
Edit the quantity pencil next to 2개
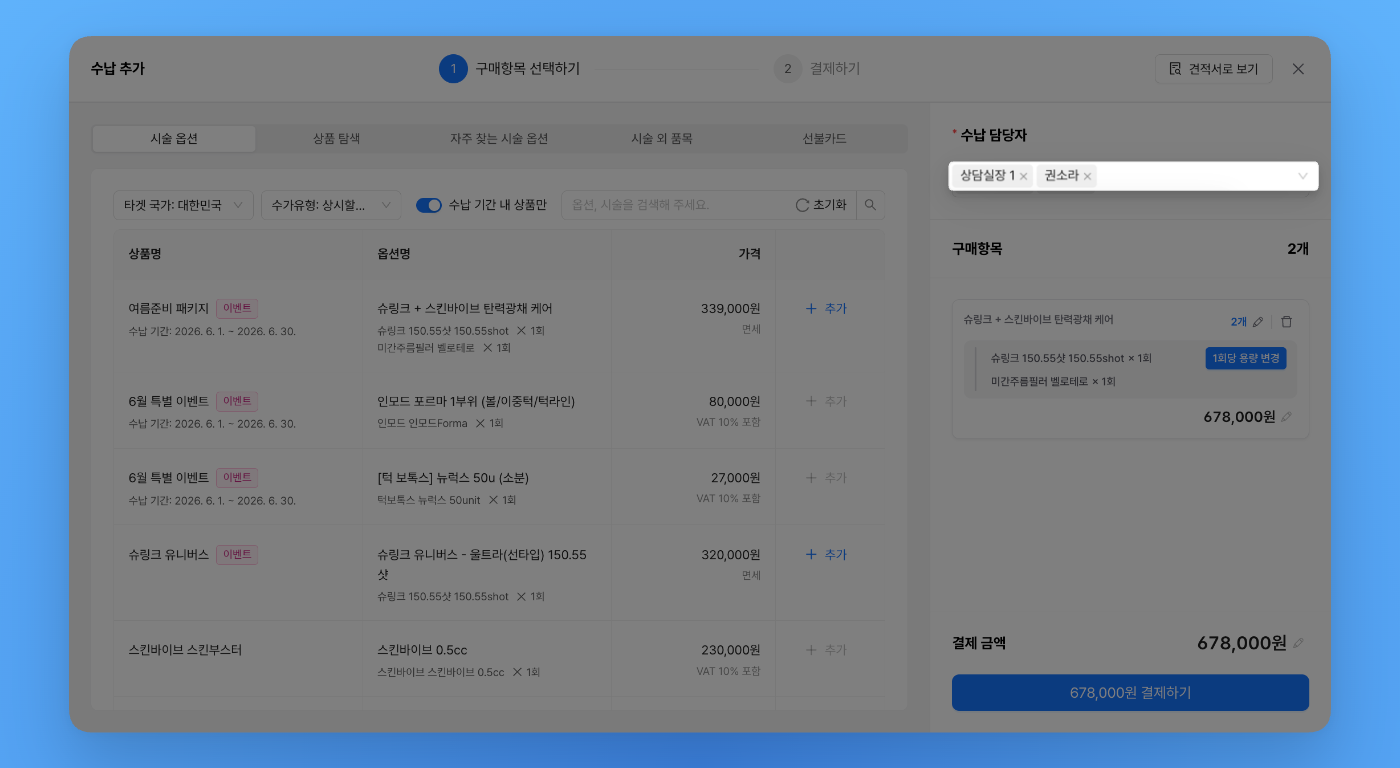(1258, 322)
